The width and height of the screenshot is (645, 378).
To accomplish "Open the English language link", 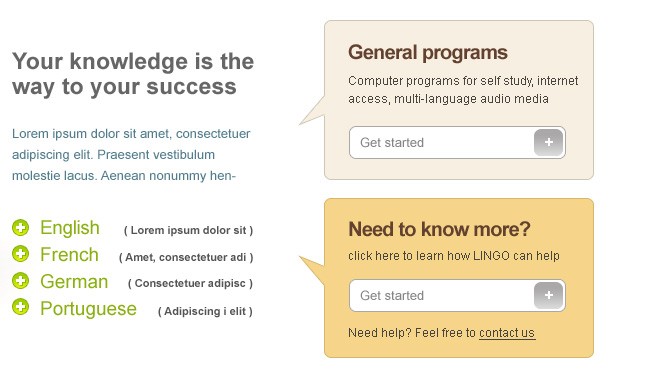I will tap(70, 228).
